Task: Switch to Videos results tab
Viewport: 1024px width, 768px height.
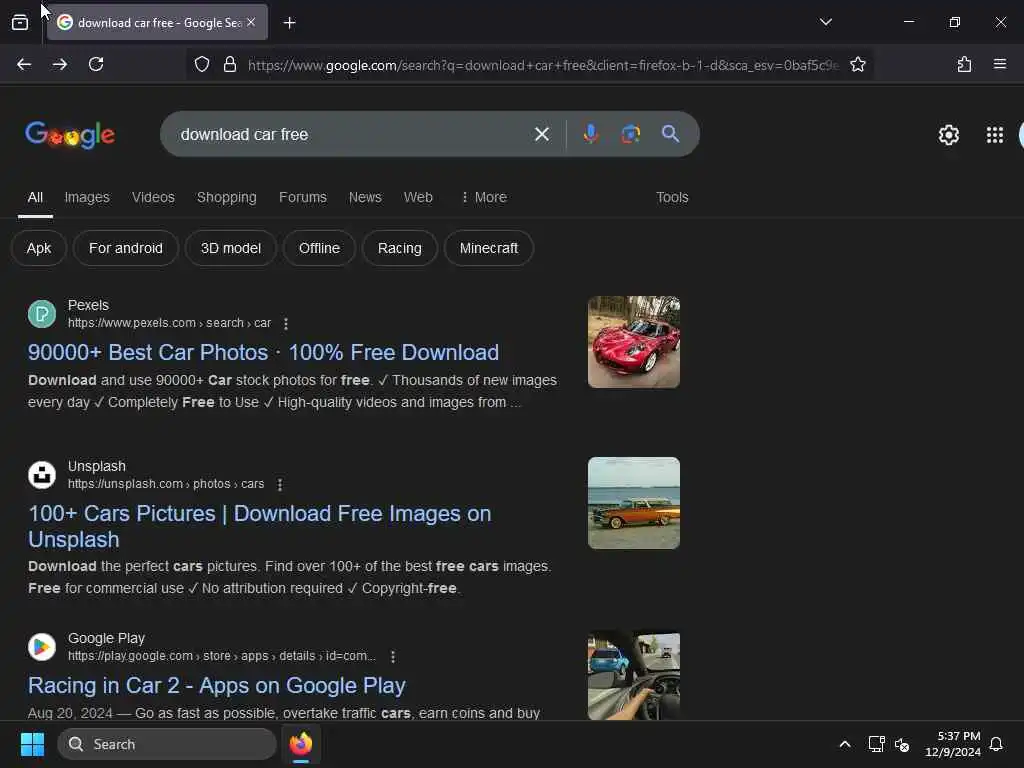Action: click(153, 197)
